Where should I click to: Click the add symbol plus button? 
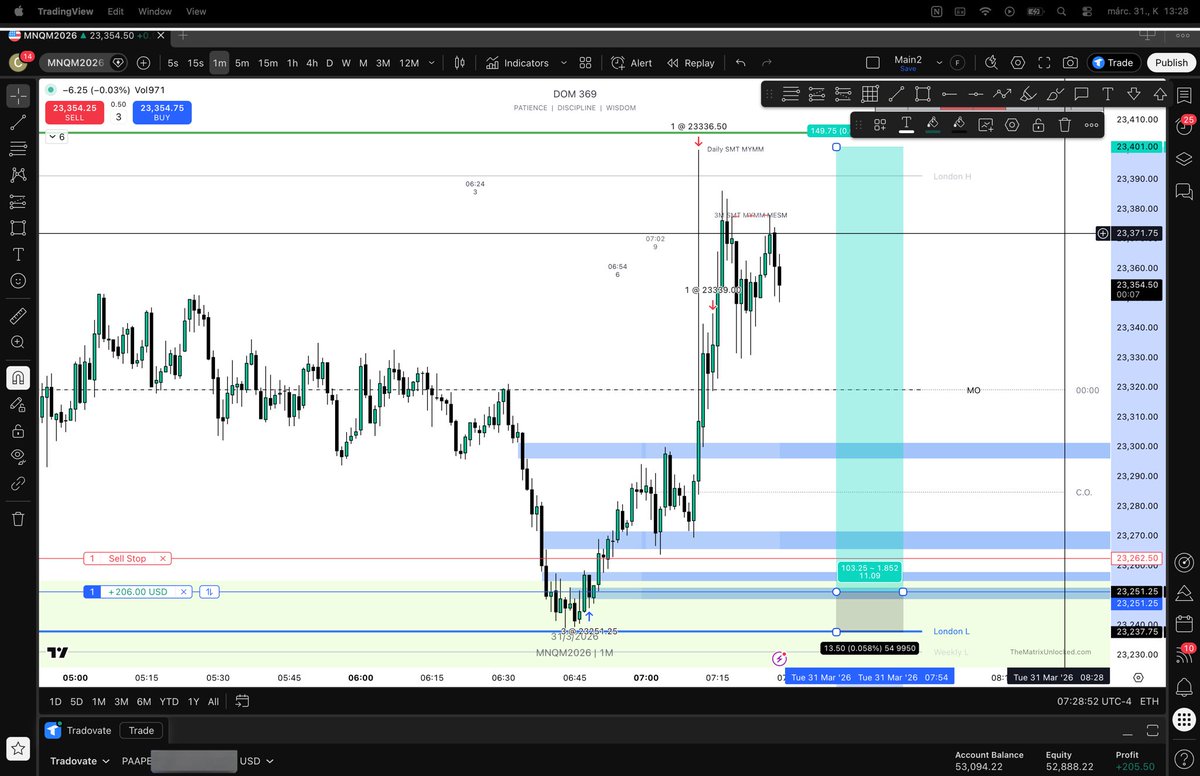tap(143, 62)
